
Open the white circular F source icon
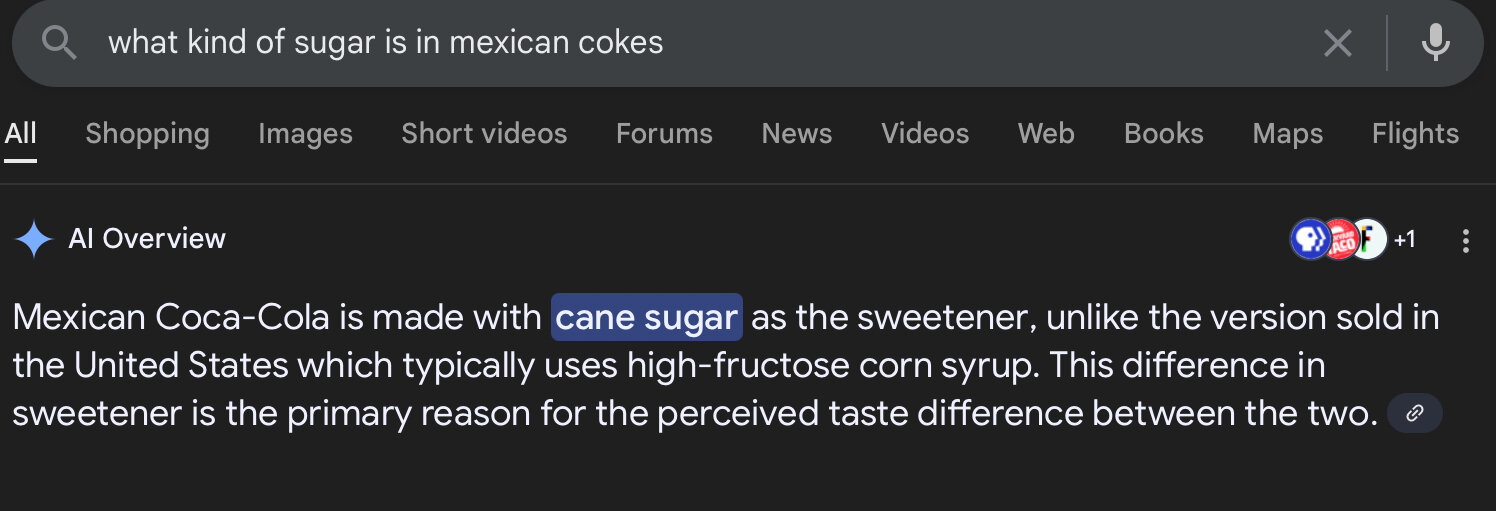coord(1370,239)
